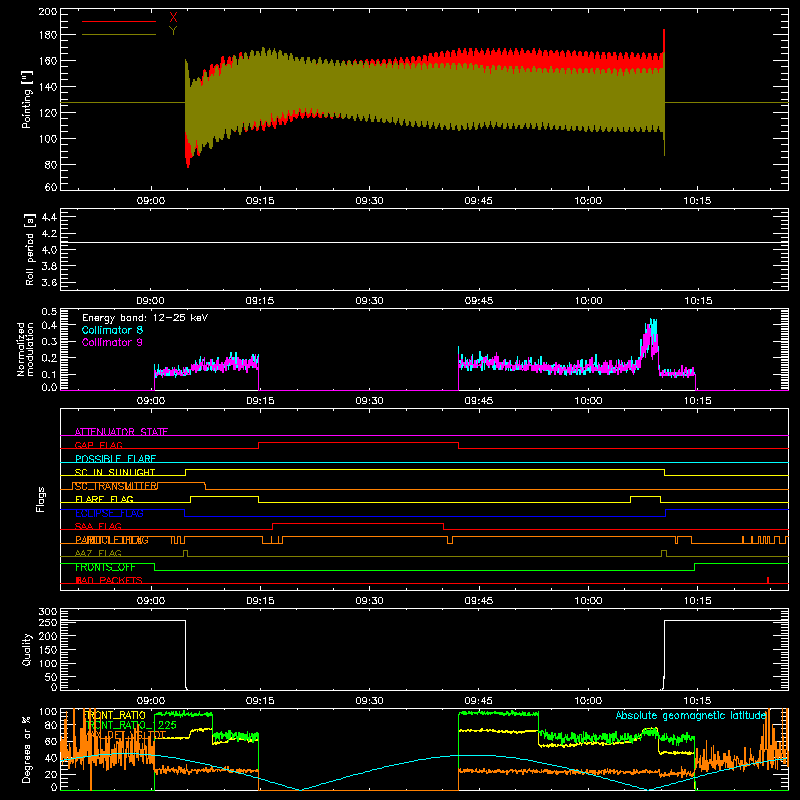
Task: Click the green FRONT_RATIO_1225 legend label
Action: pyautogui.click(x=131, y=725)
